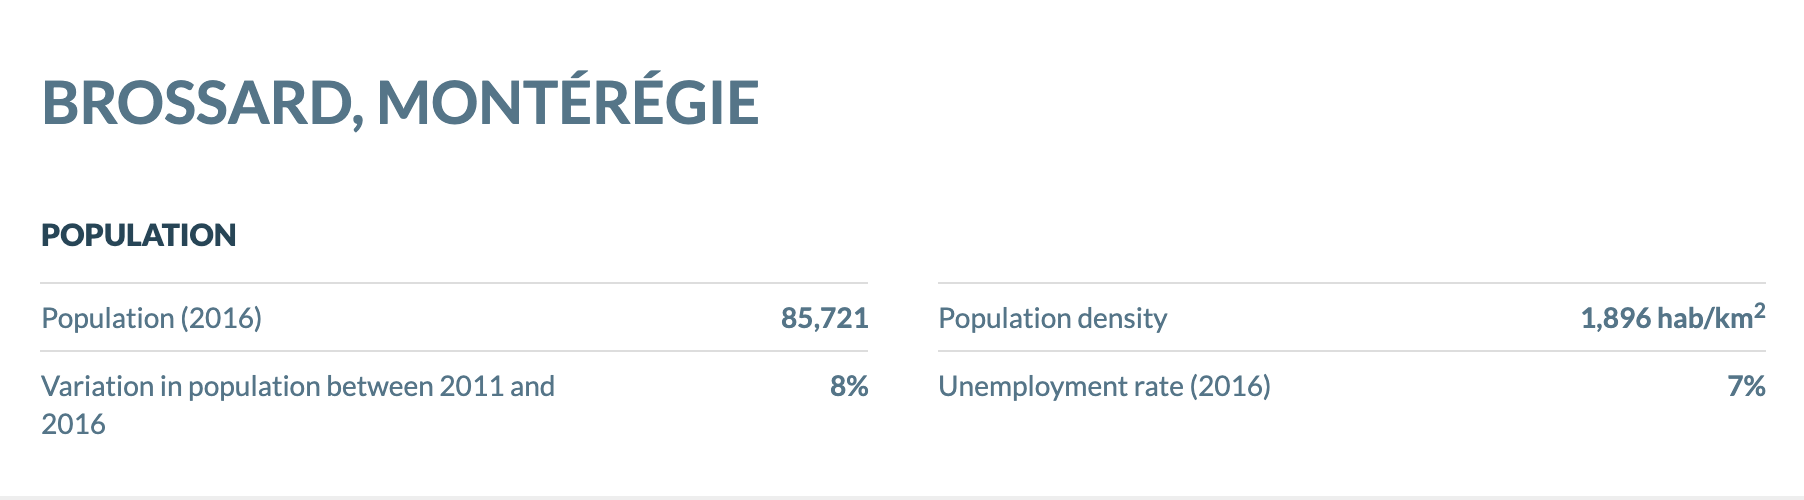
Task: Click the Population (2016) row
Action: (x=454, y=318)
